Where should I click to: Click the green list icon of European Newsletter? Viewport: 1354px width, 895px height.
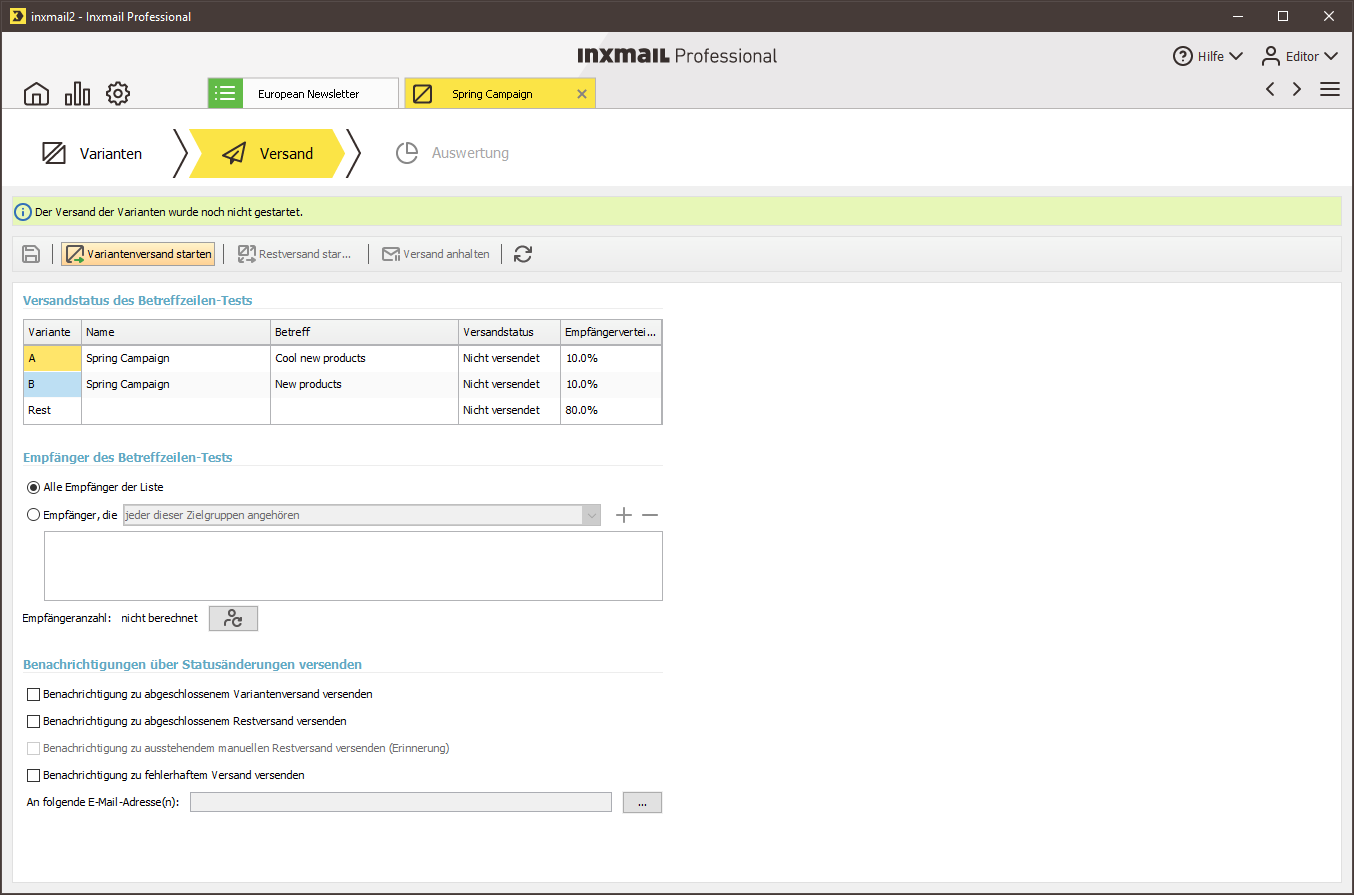(225, 93)
